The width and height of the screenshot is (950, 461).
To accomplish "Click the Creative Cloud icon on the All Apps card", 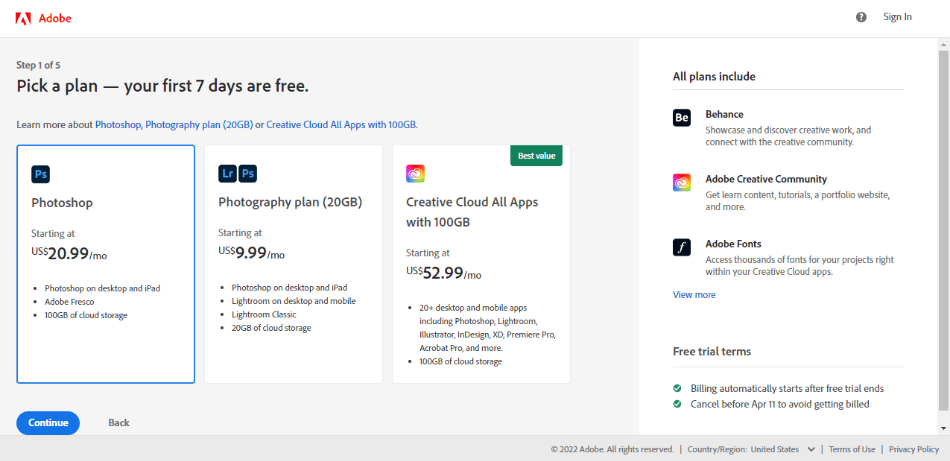I will [416, 174].
